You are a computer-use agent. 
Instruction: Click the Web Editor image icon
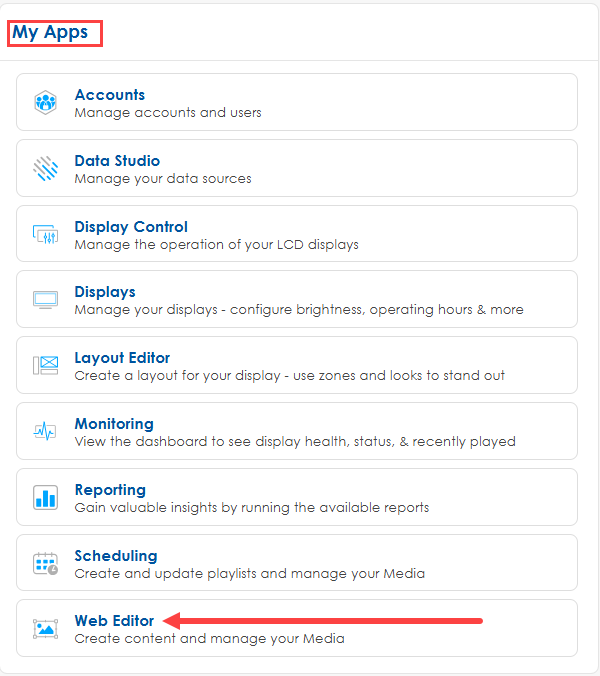pos(45,629)
